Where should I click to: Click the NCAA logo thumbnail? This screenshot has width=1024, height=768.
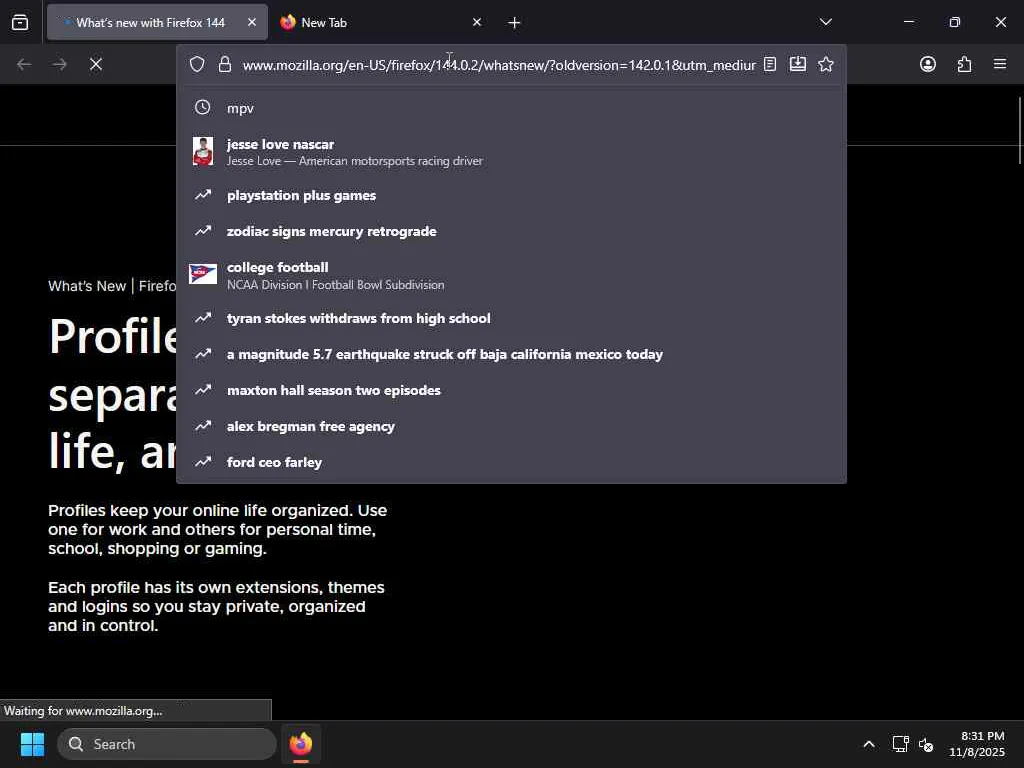203,274
